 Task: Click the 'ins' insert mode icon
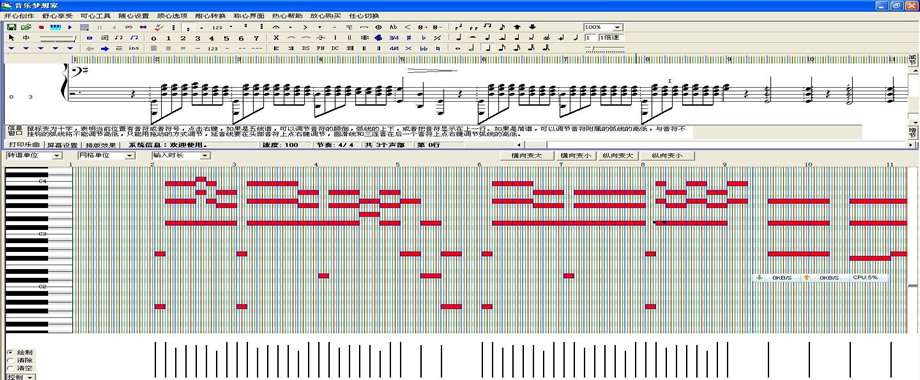134,48
